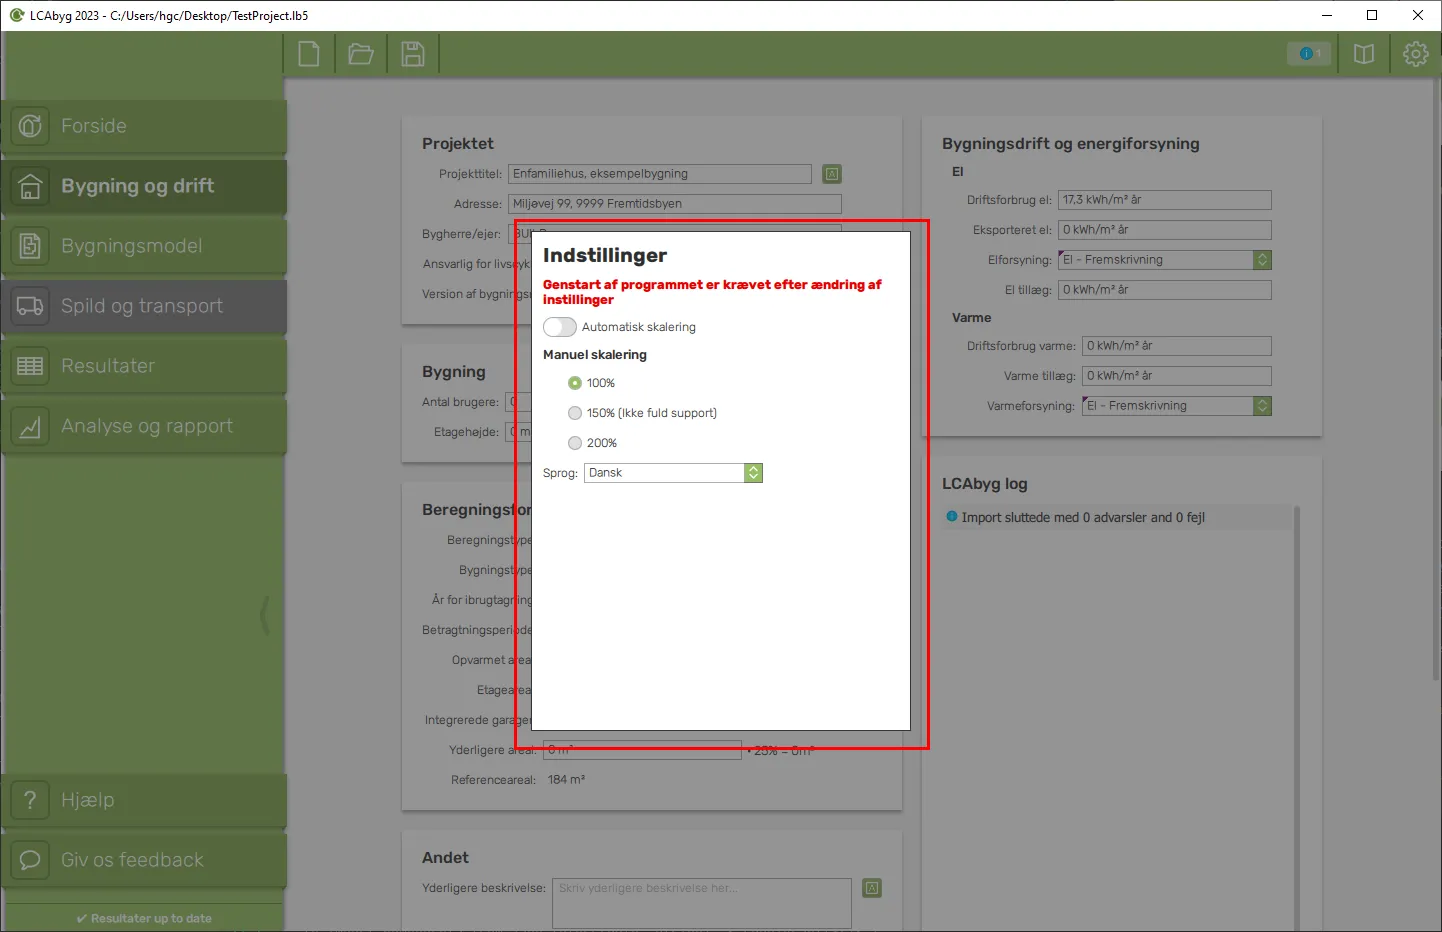Click the Driftsforbrug el field
The width and height of the screenshot is (1442, 932).
tap(1165, 200)
